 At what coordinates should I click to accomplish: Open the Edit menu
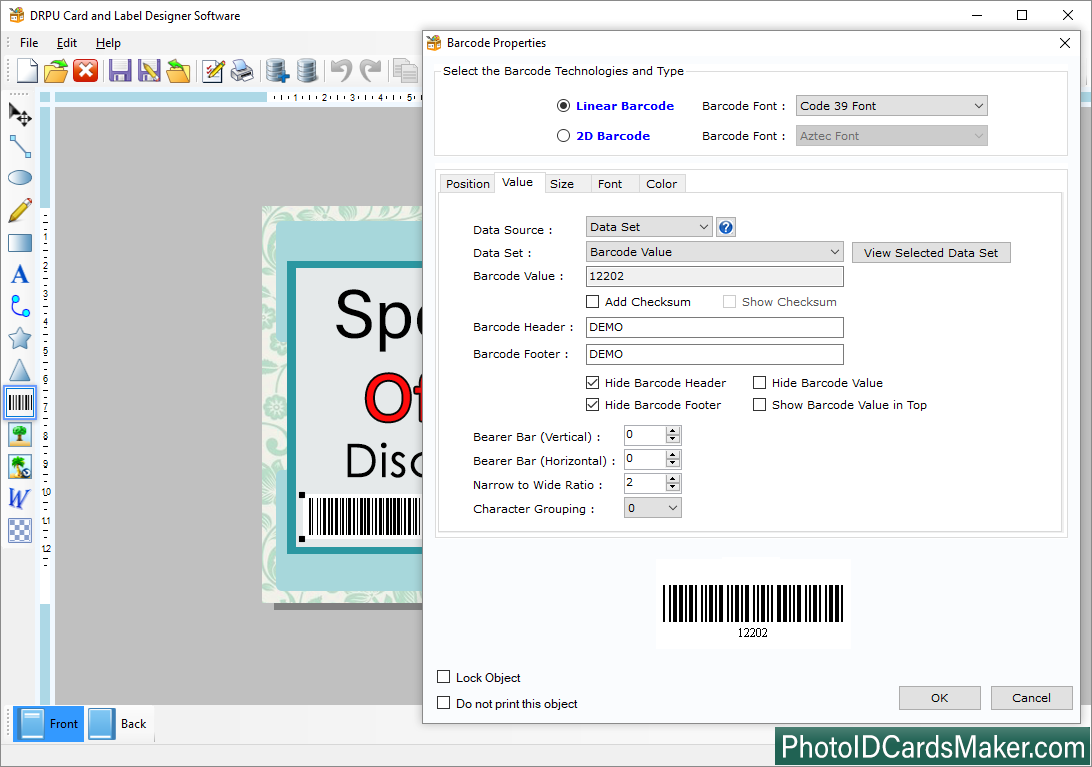coord(67,42)
